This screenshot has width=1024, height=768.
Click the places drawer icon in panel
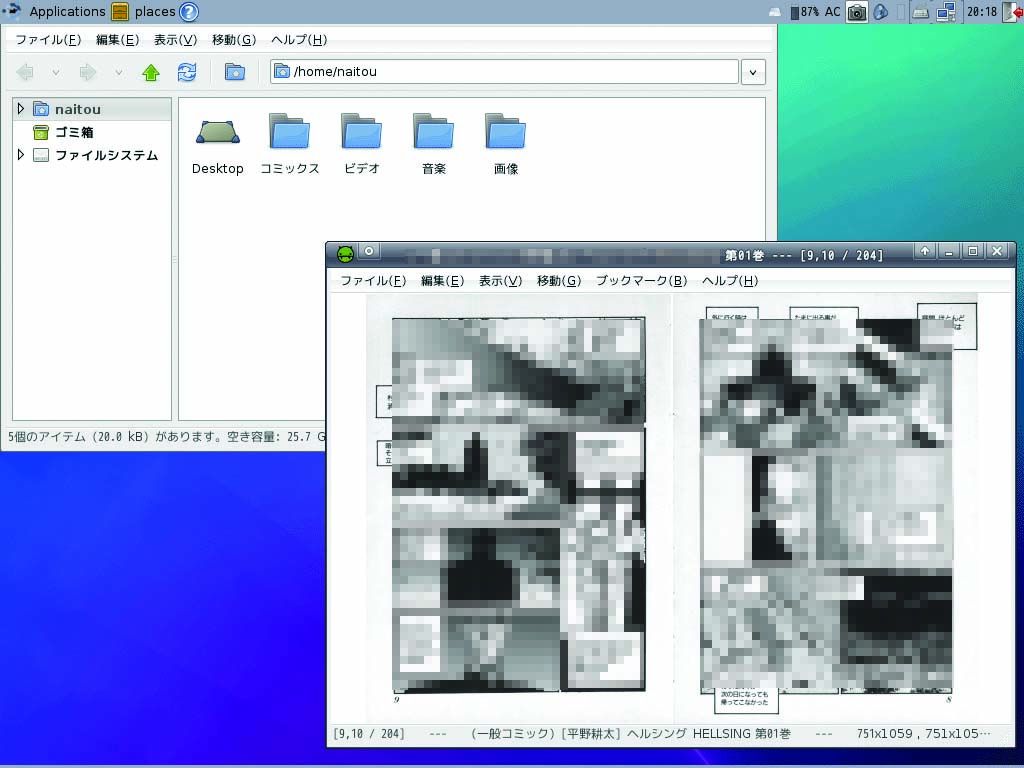coord(120,11)
